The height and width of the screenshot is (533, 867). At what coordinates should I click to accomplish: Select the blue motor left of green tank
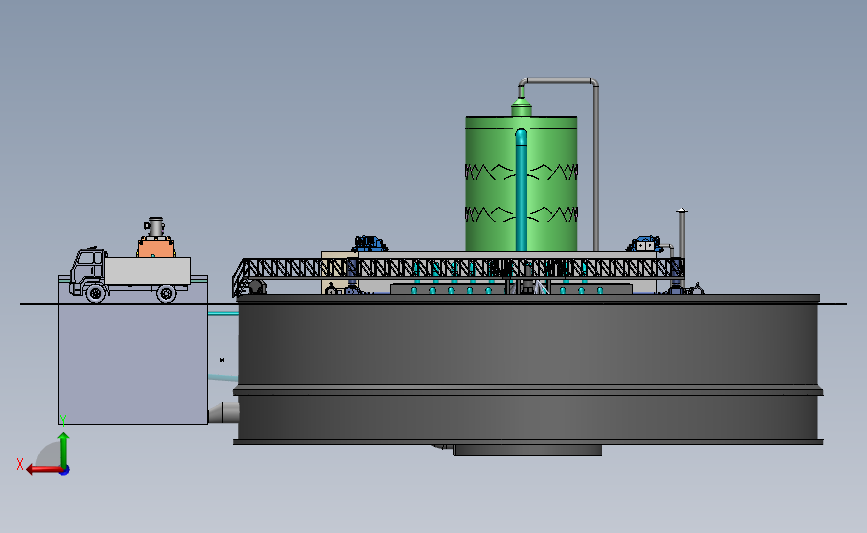point(369,243)
